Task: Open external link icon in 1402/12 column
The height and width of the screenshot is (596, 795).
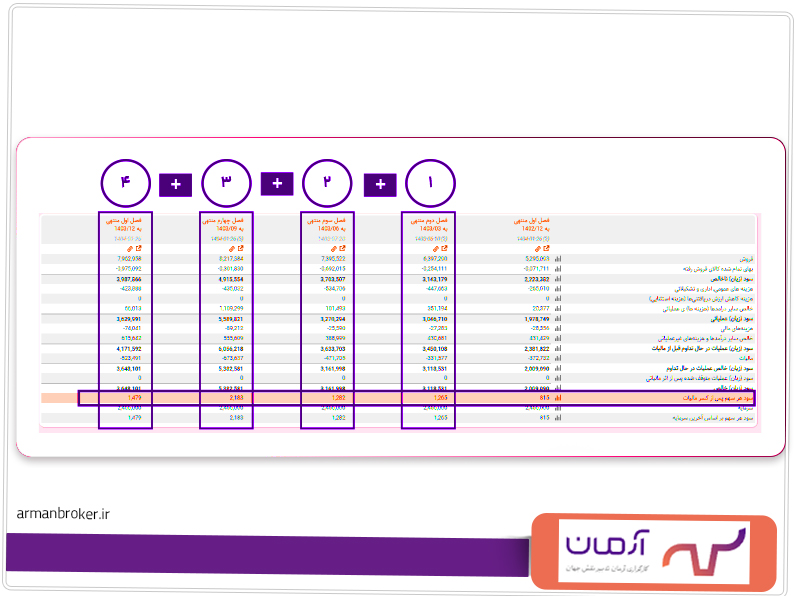Action: click(x=544, y=248)
